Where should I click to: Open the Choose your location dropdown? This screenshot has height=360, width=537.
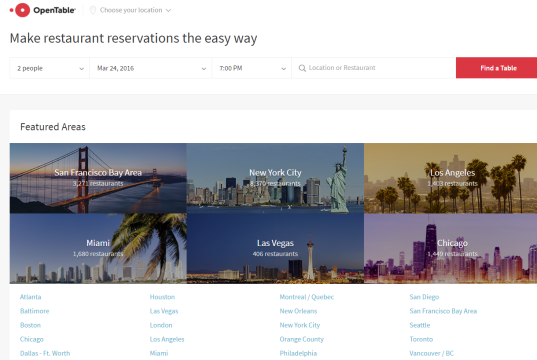(130, 10)
